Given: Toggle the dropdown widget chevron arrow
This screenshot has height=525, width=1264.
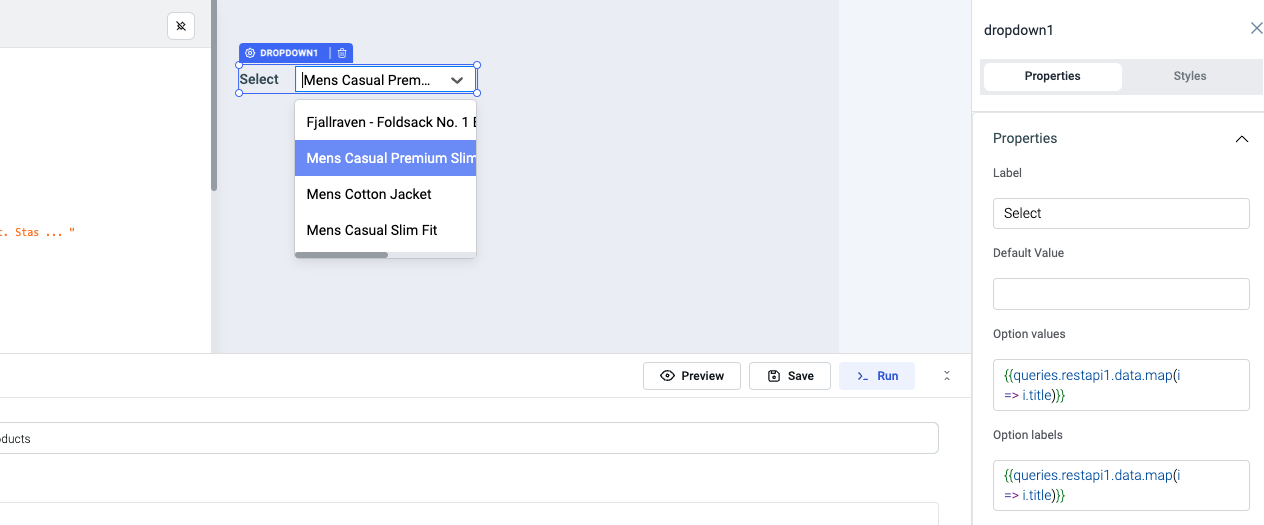Looking at the screenshot, I should (x=457, y=80).
